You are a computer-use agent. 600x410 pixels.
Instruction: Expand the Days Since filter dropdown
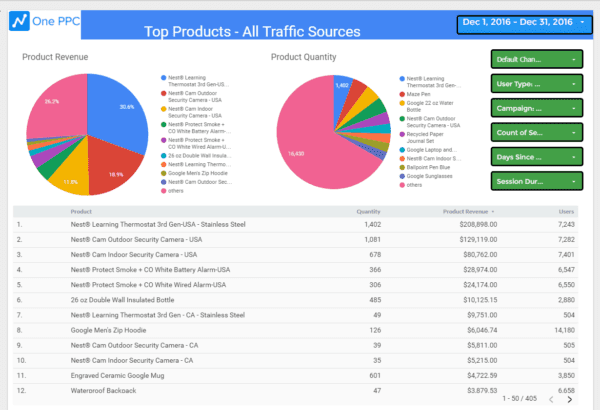tap(536, 156)
